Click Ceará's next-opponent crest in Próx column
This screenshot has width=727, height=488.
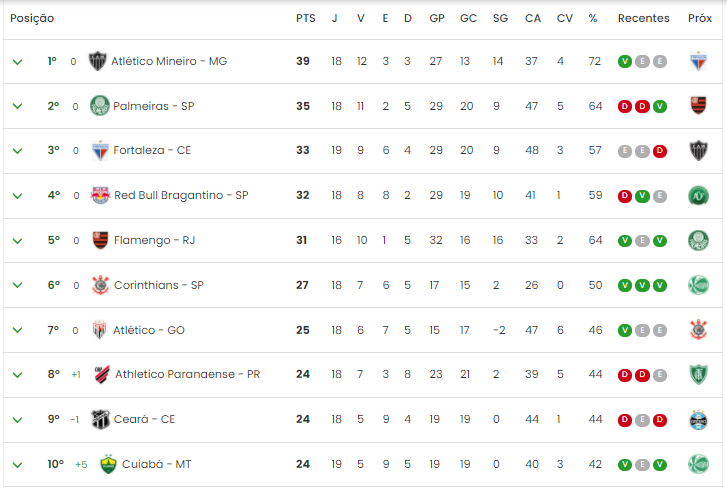698,420
